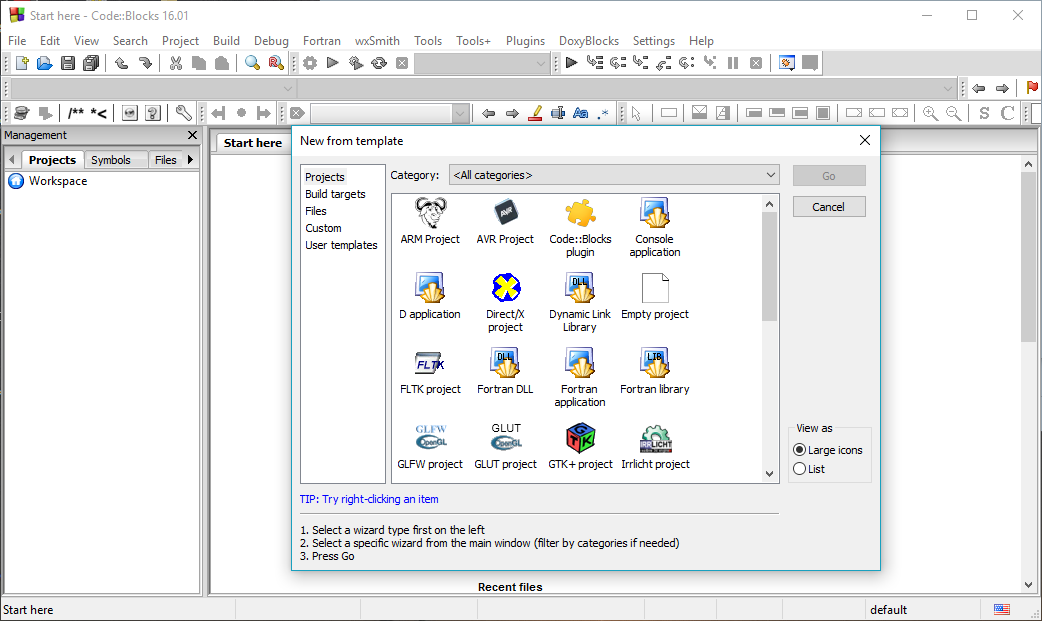Select the Start here editor tab
Viewport: 1042px width, 621px height.
tap(253, 143)
